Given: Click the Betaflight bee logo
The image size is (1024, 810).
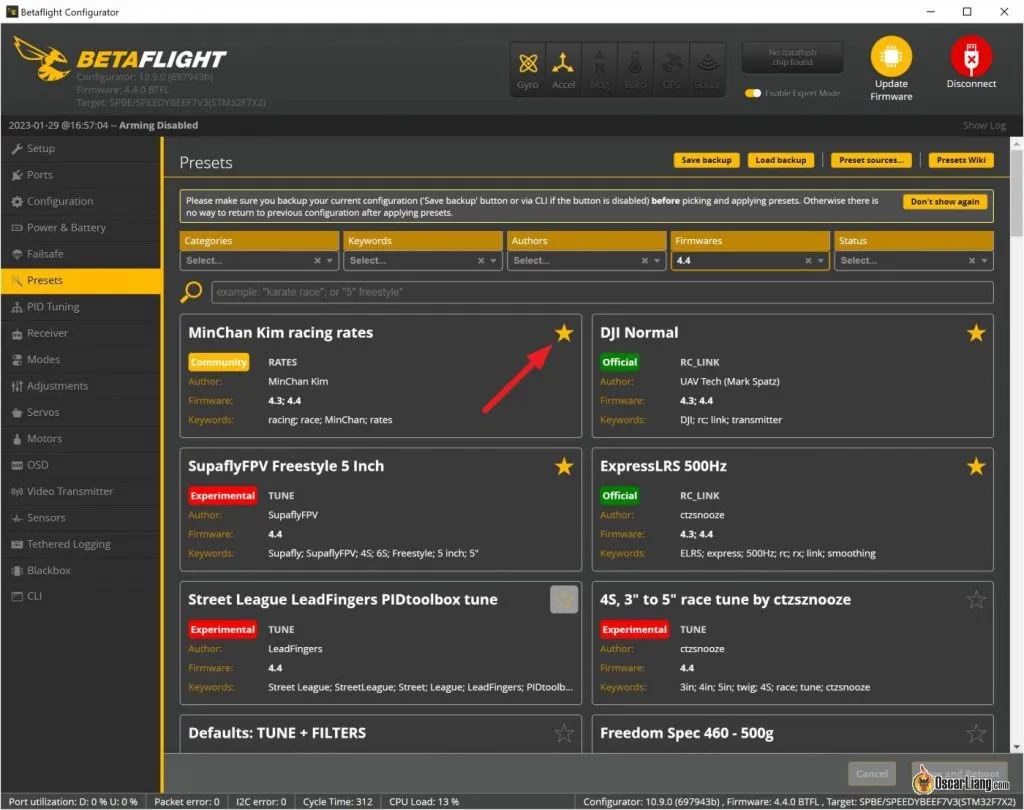Looking at the screenshot, I should point(42,59).
